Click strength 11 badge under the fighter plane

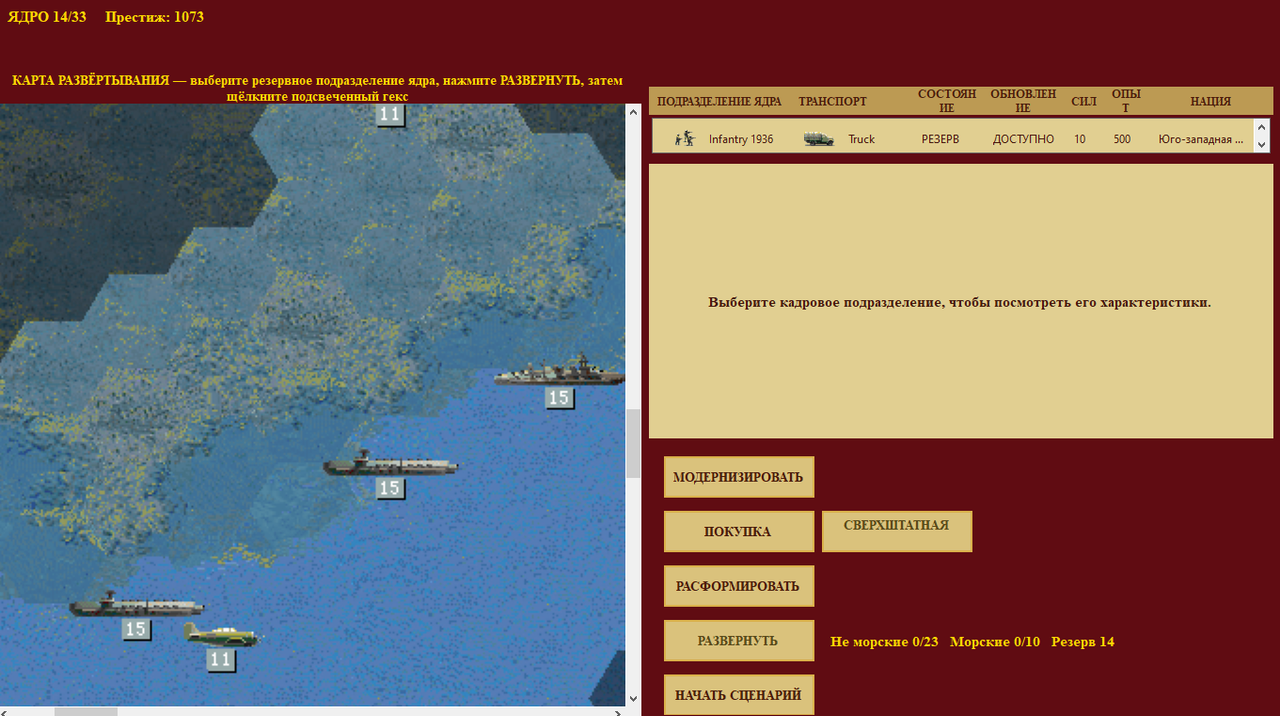(x=221, y=660)
